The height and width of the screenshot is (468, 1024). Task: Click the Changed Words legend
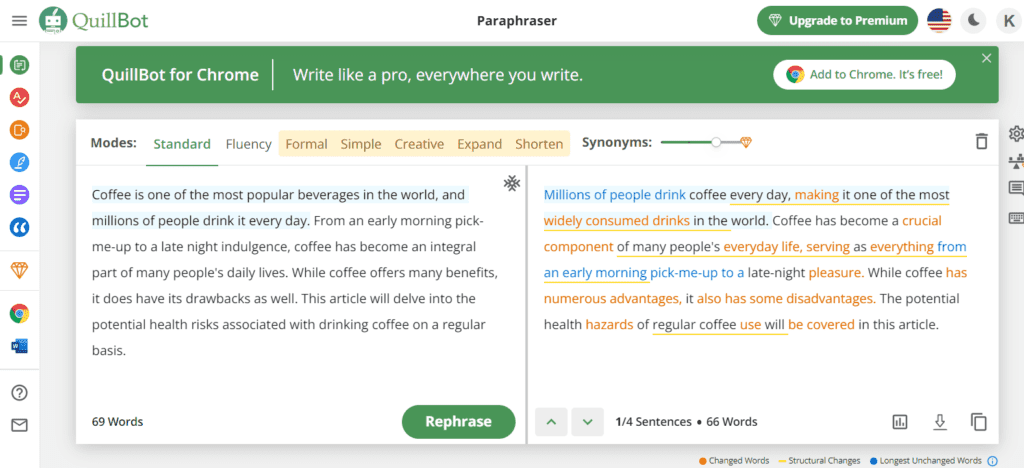click(x=733, y=460)
